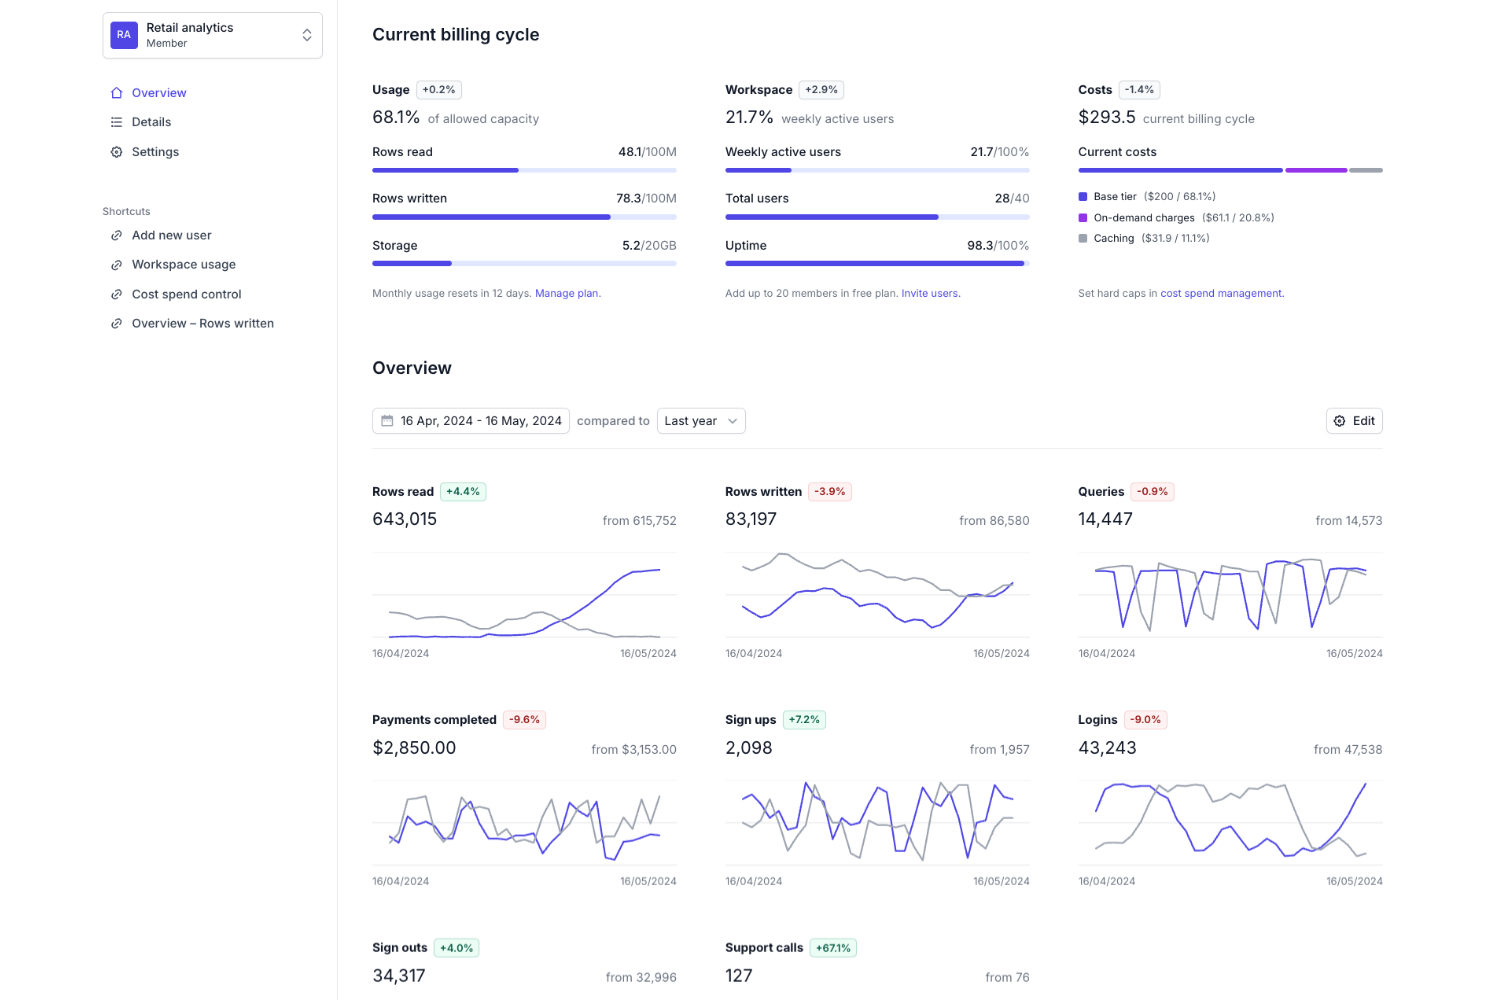Click the link icon beside Workspace usage
Screen dimensions: 1500x1000
click(117, 263)
